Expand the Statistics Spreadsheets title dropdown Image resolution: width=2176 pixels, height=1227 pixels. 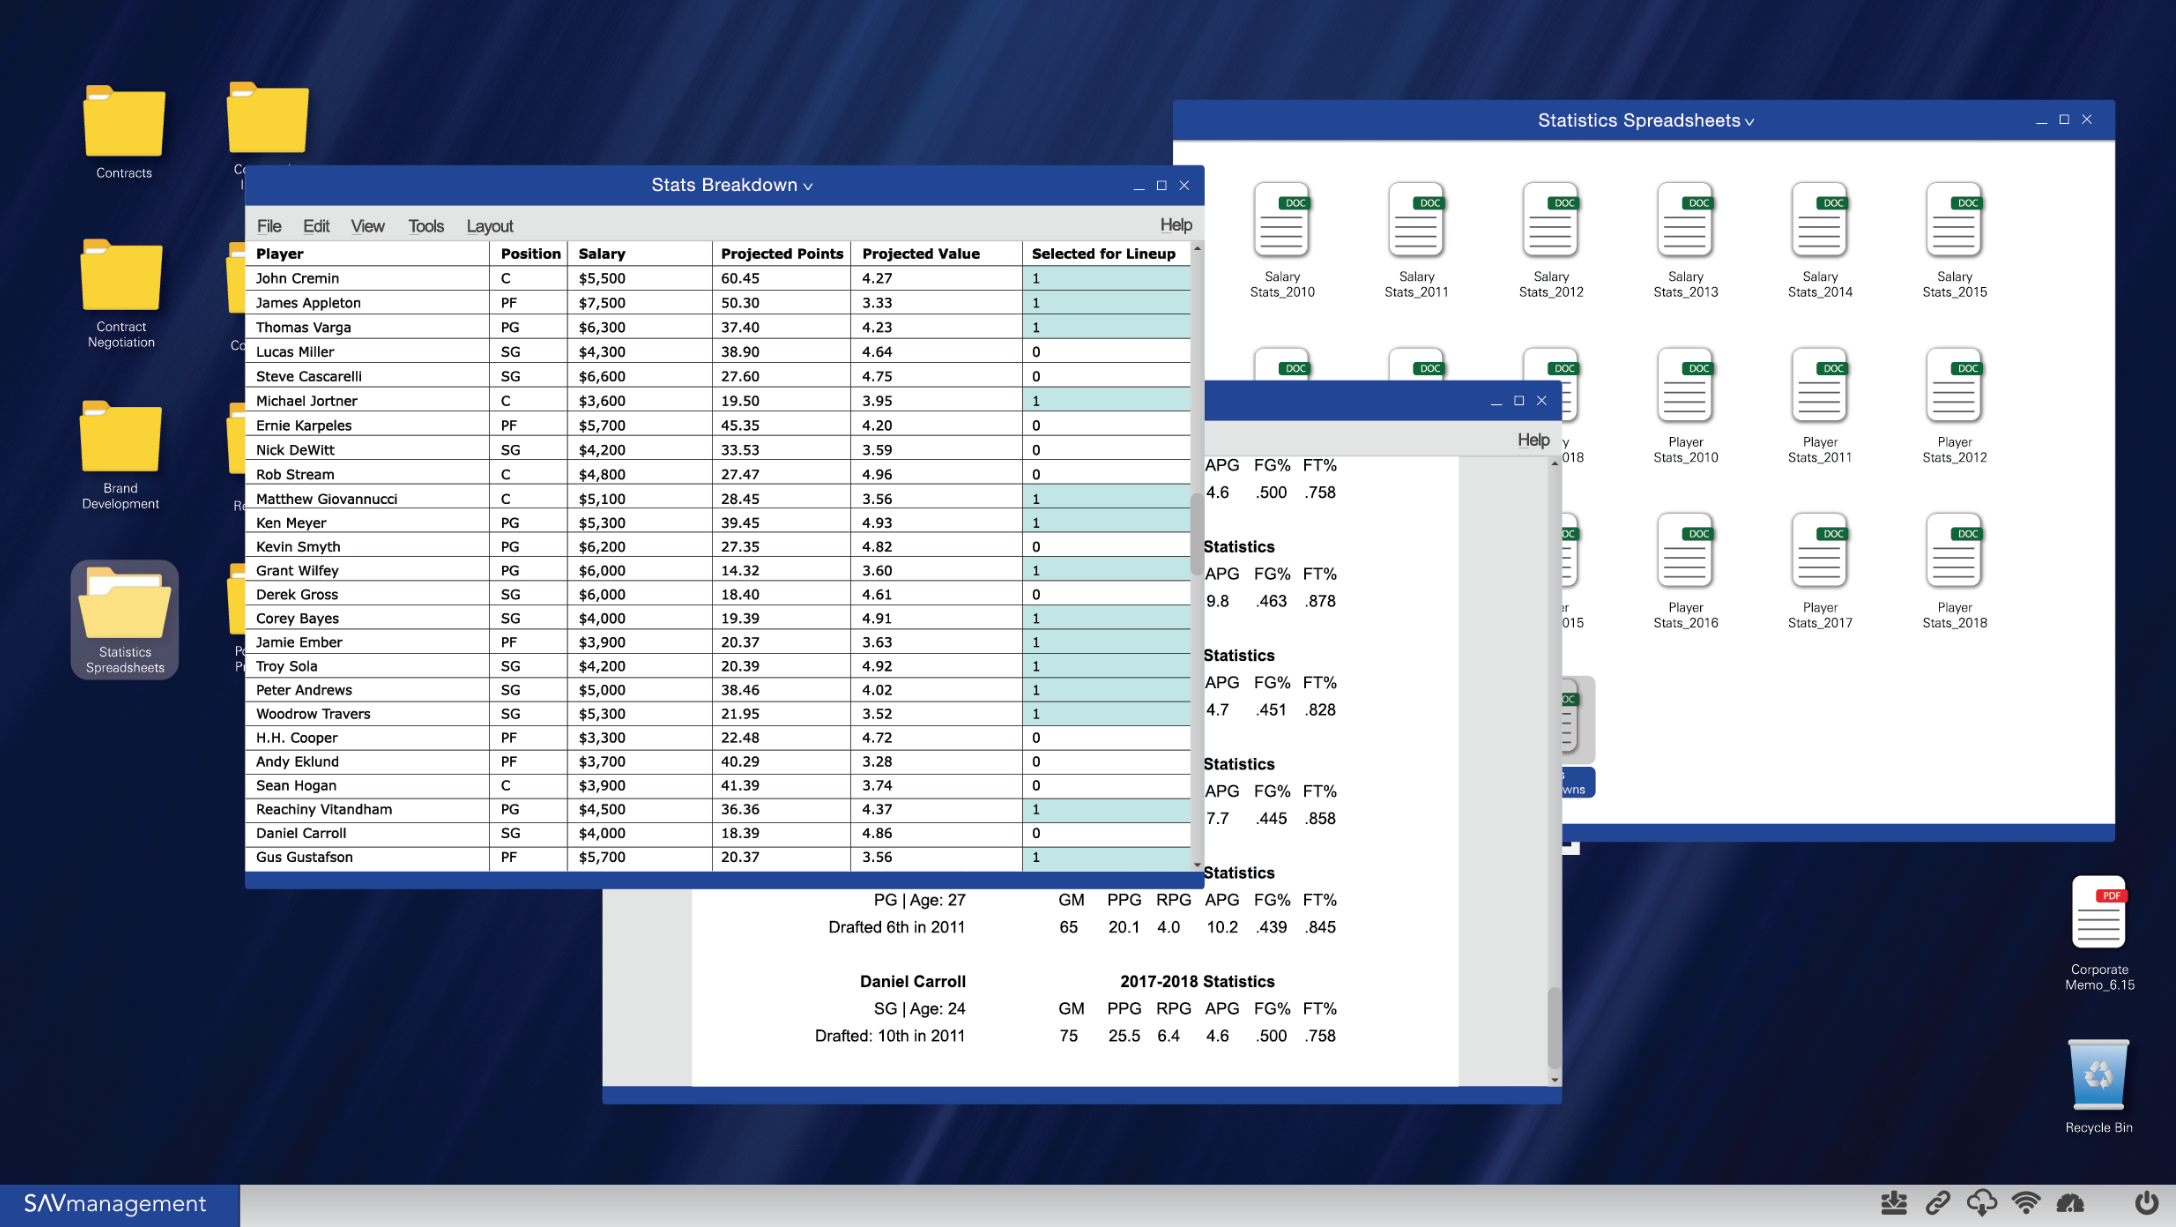(1750, 122)
